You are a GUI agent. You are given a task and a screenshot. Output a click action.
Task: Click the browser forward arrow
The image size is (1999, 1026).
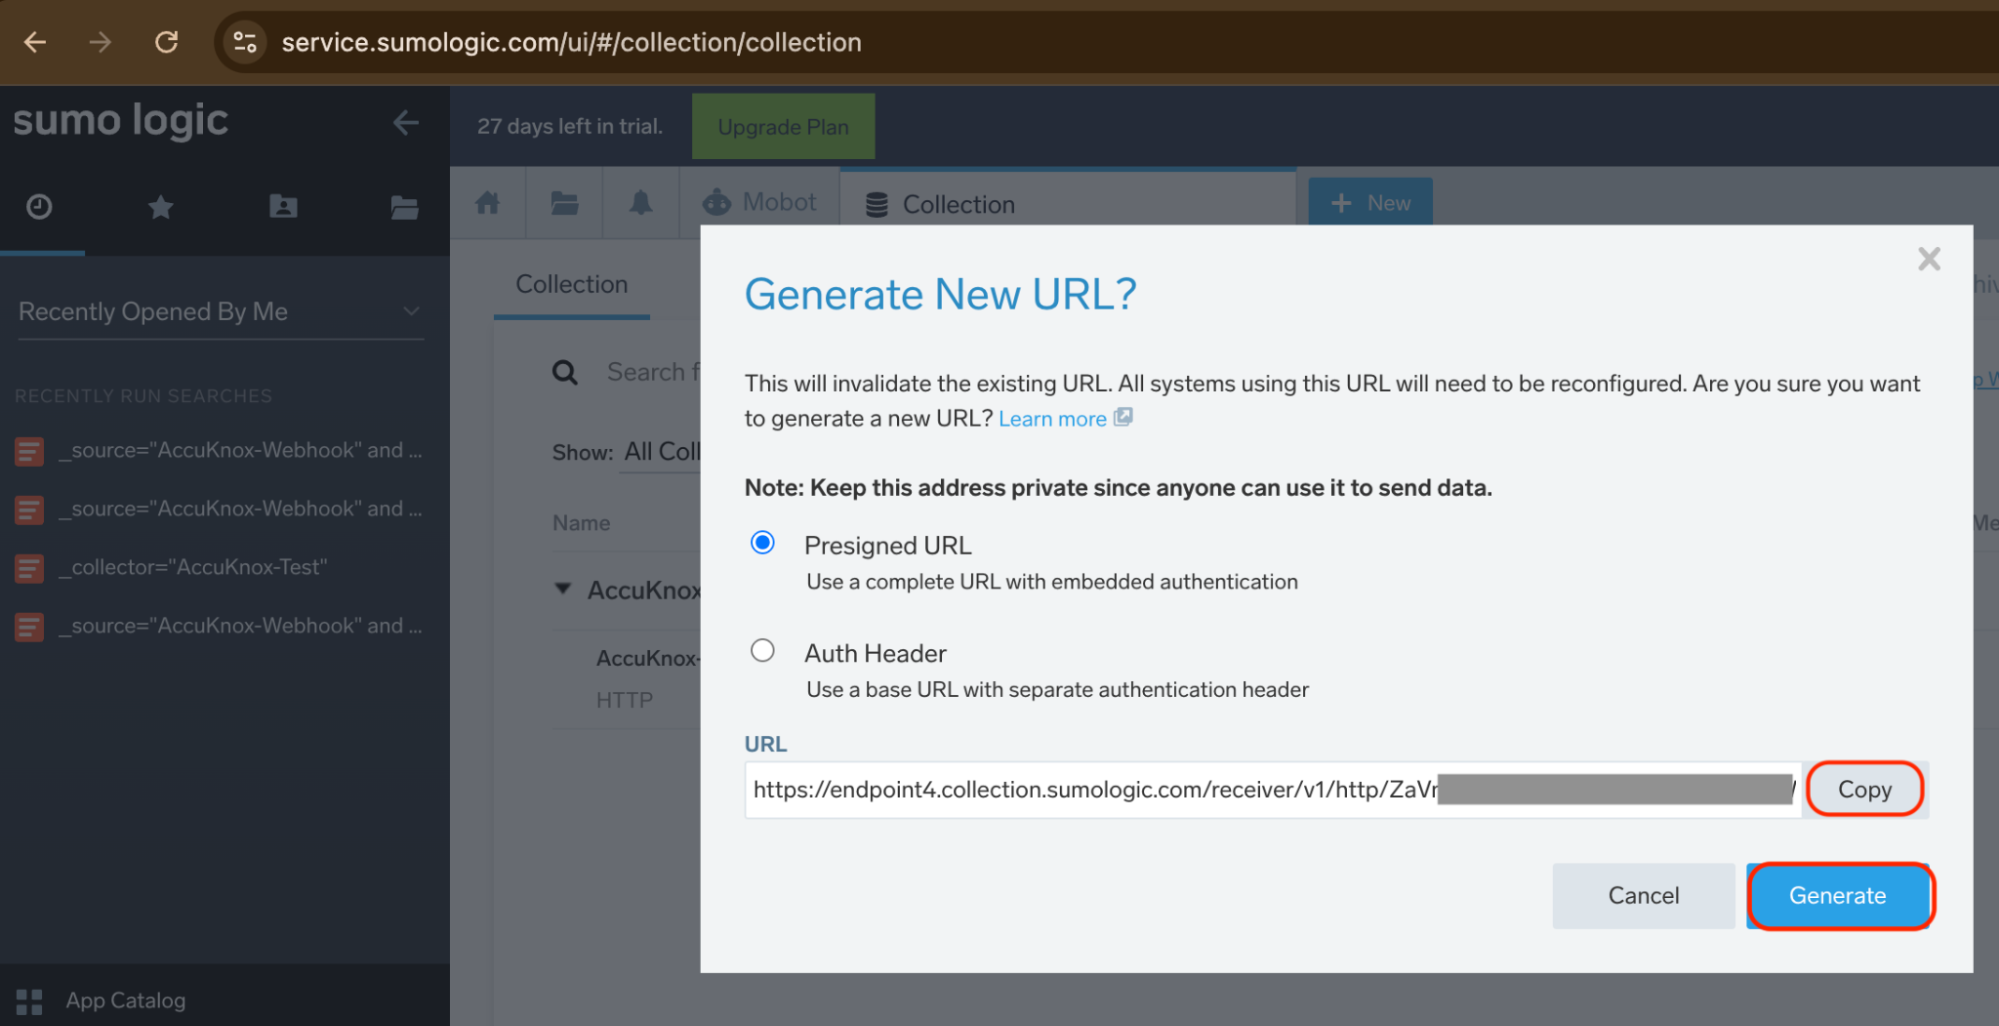(x=100, y=42)
